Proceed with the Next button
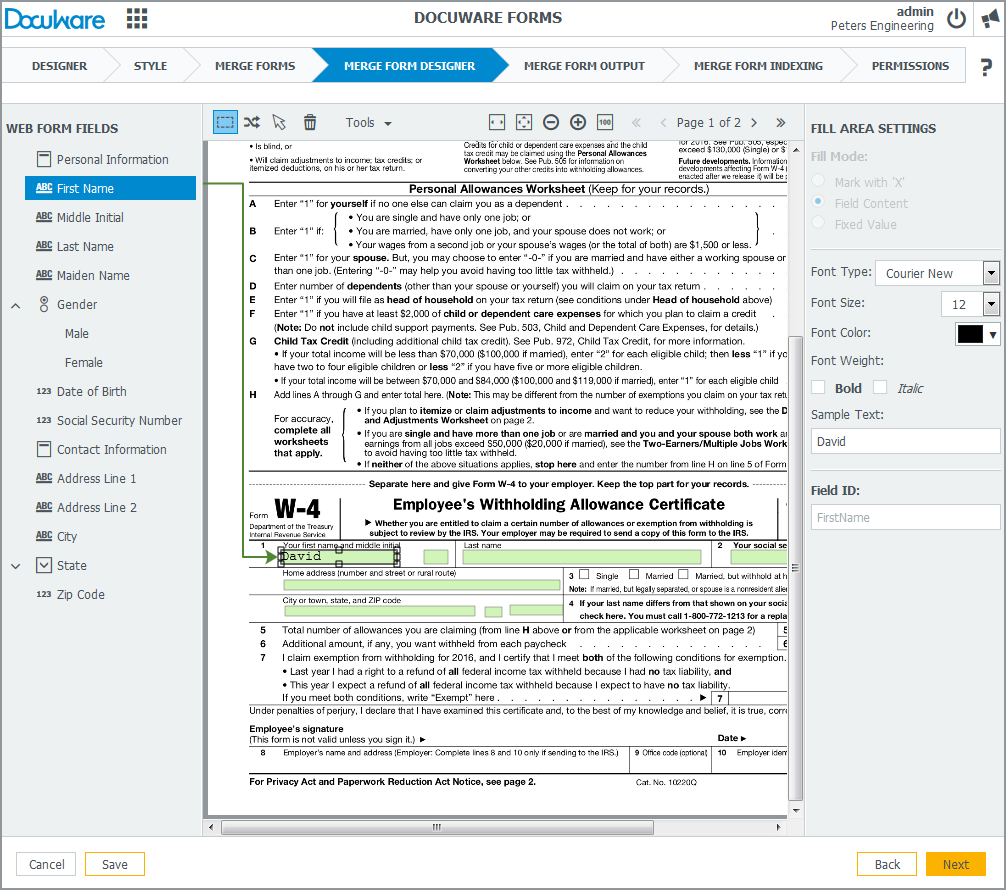 click(956, 863)
